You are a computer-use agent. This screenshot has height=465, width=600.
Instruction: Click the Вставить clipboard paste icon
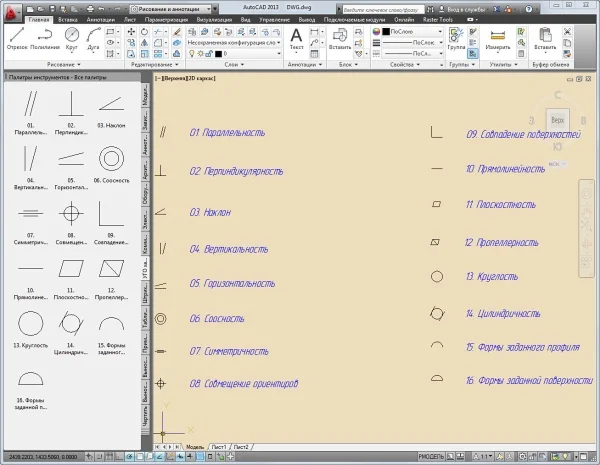(x=545, y=39)
